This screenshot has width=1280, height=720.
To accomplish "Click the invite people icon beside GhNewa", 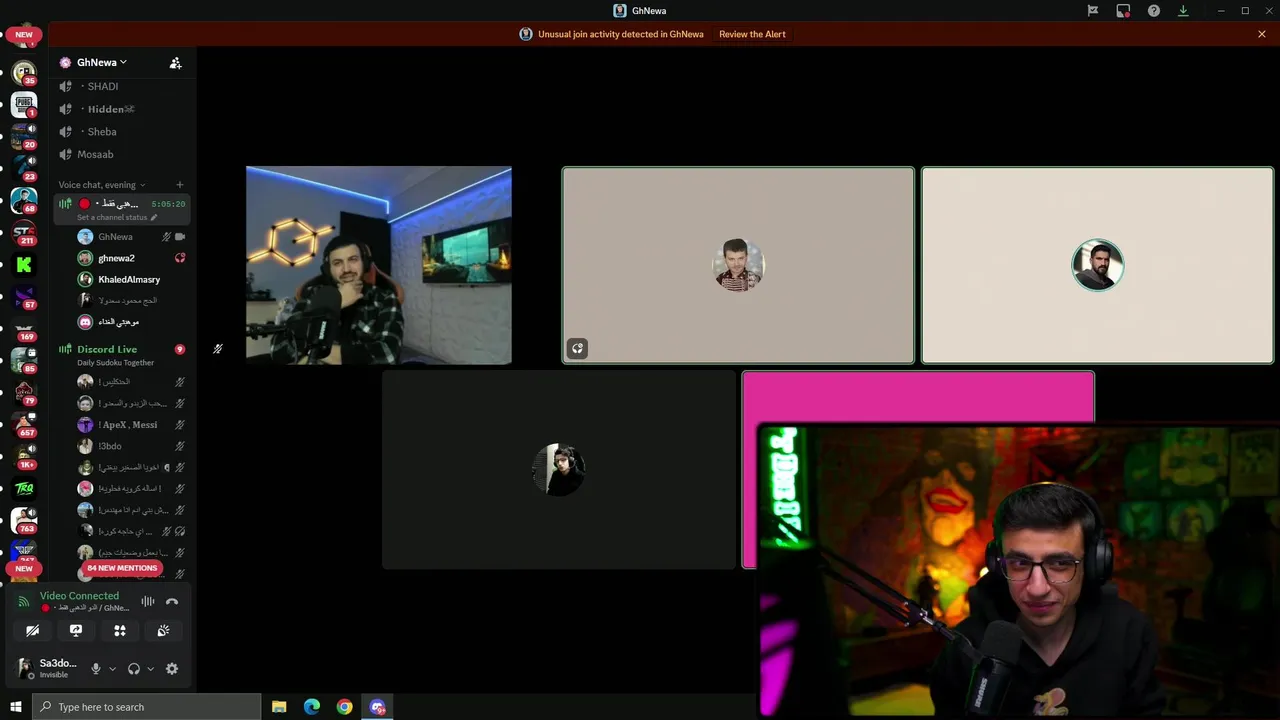I will tap(175, 63).
